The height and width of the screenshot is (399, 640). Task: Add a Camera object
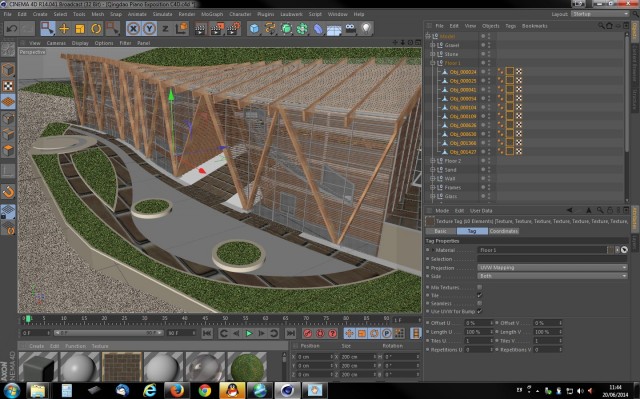[x=350, y=29]
